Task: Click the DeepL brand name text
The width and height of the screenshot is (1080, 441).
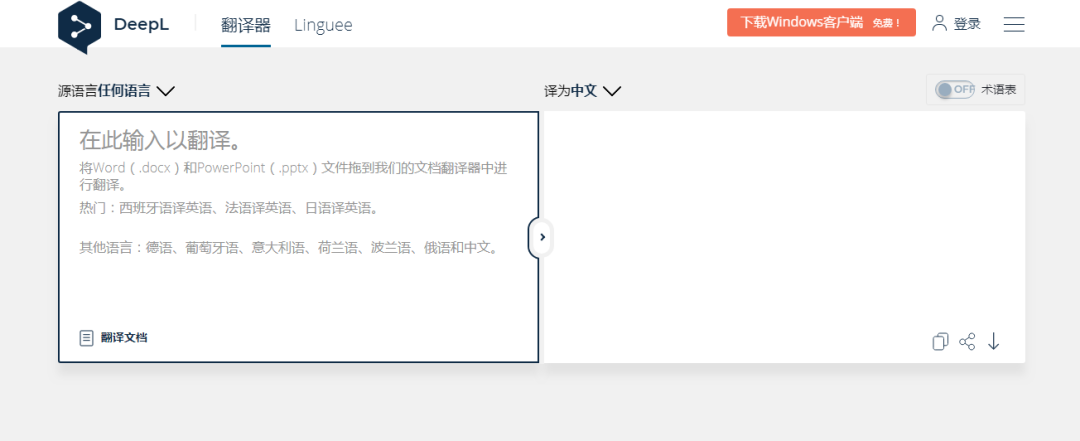Action: coord(141,25)
